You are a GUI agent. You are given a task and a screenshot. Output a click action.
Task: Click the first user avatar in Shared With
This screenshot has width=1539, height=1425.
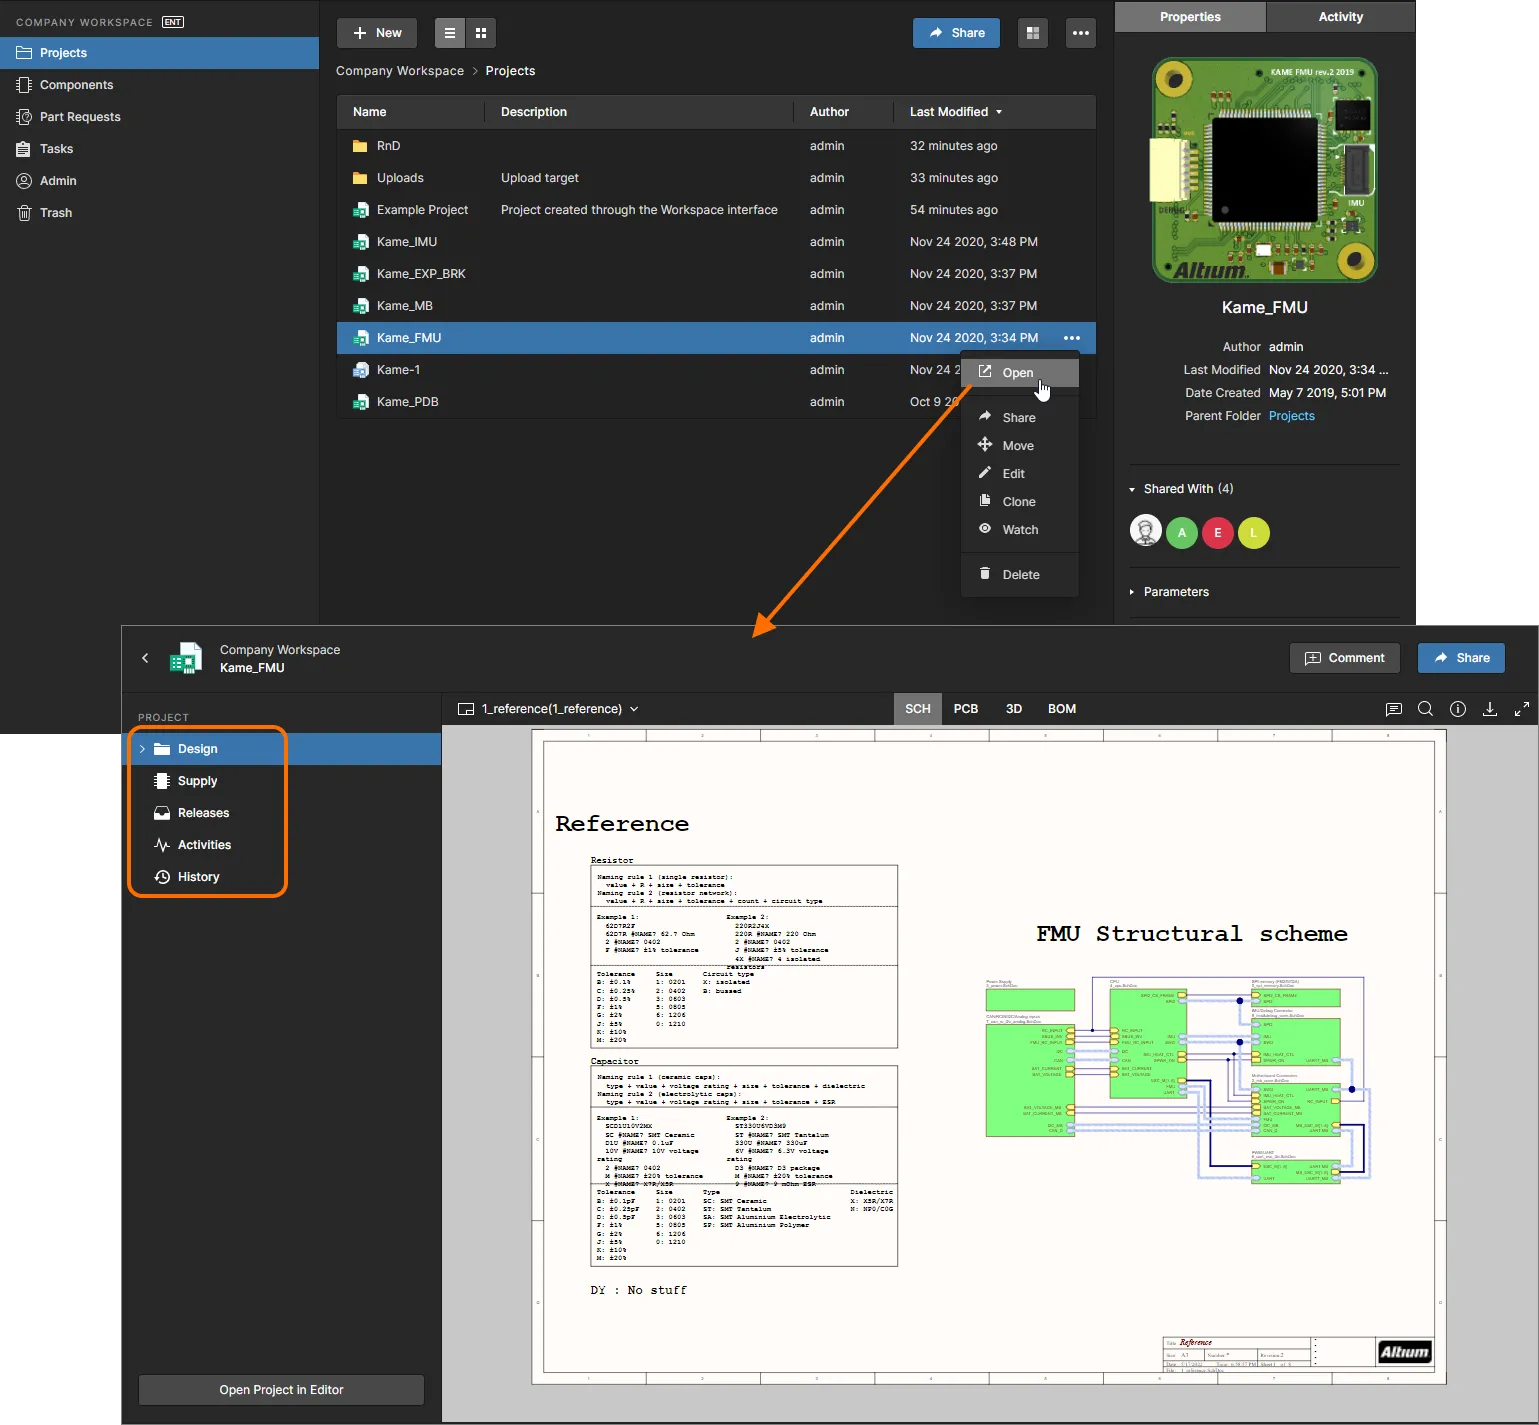pos(1146,531)
